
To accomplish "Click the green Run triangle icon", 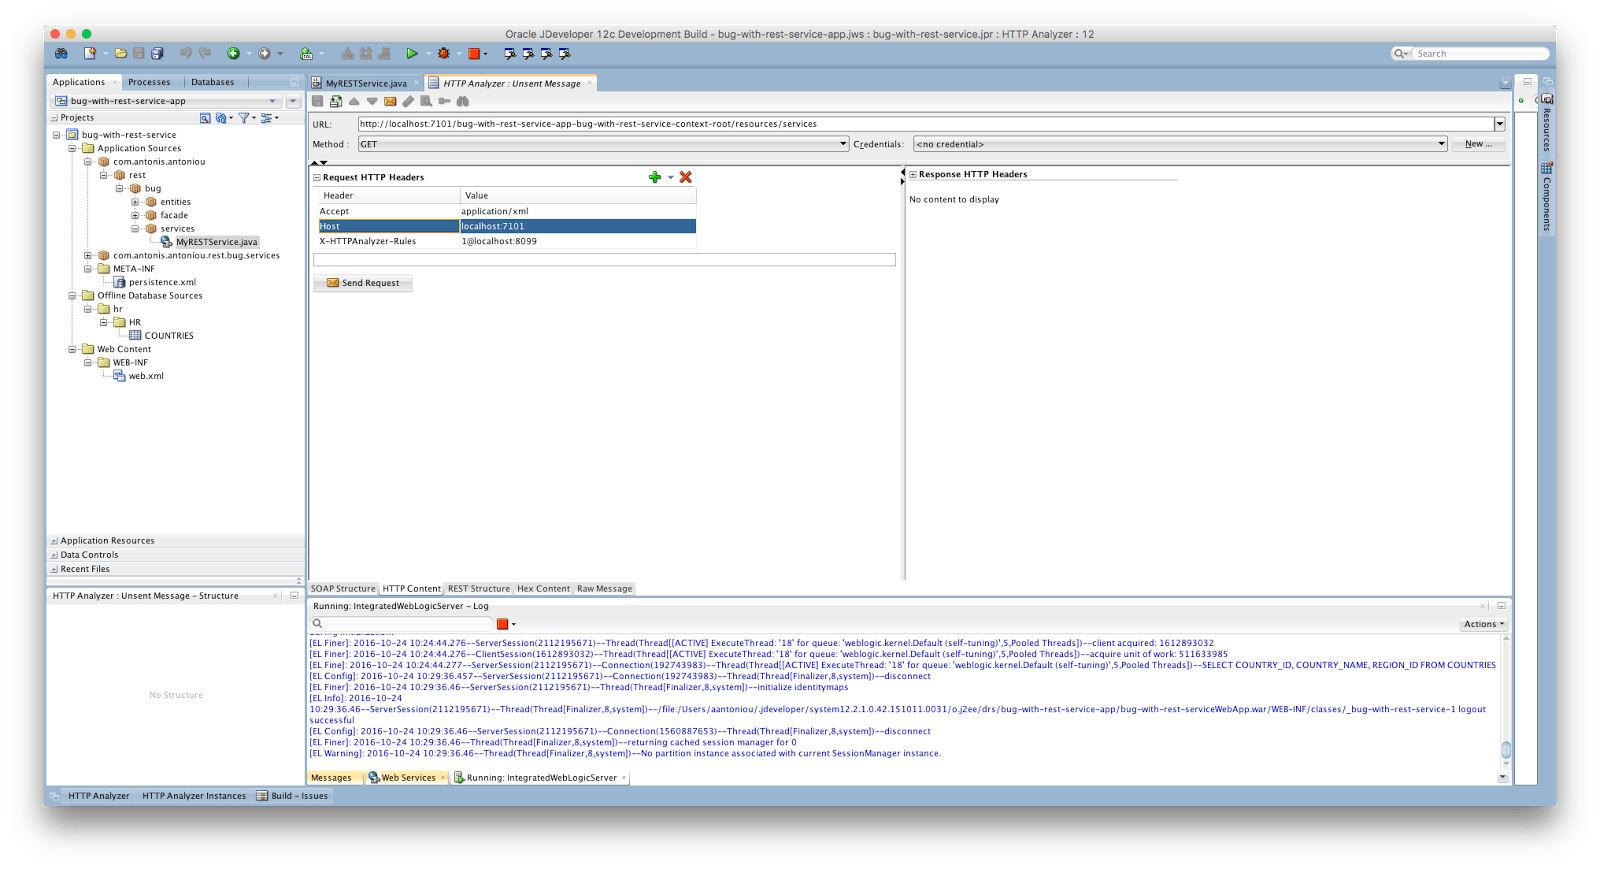I will coord(412,54).
